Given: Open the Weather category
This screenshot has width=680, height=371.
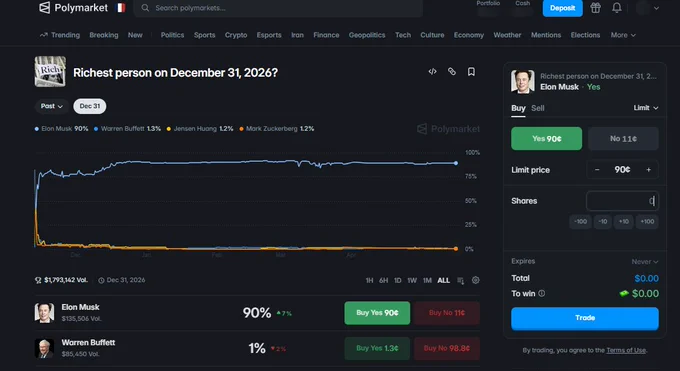Looking at the screenshot, I should pyautogui.click(x=507, y=35).
